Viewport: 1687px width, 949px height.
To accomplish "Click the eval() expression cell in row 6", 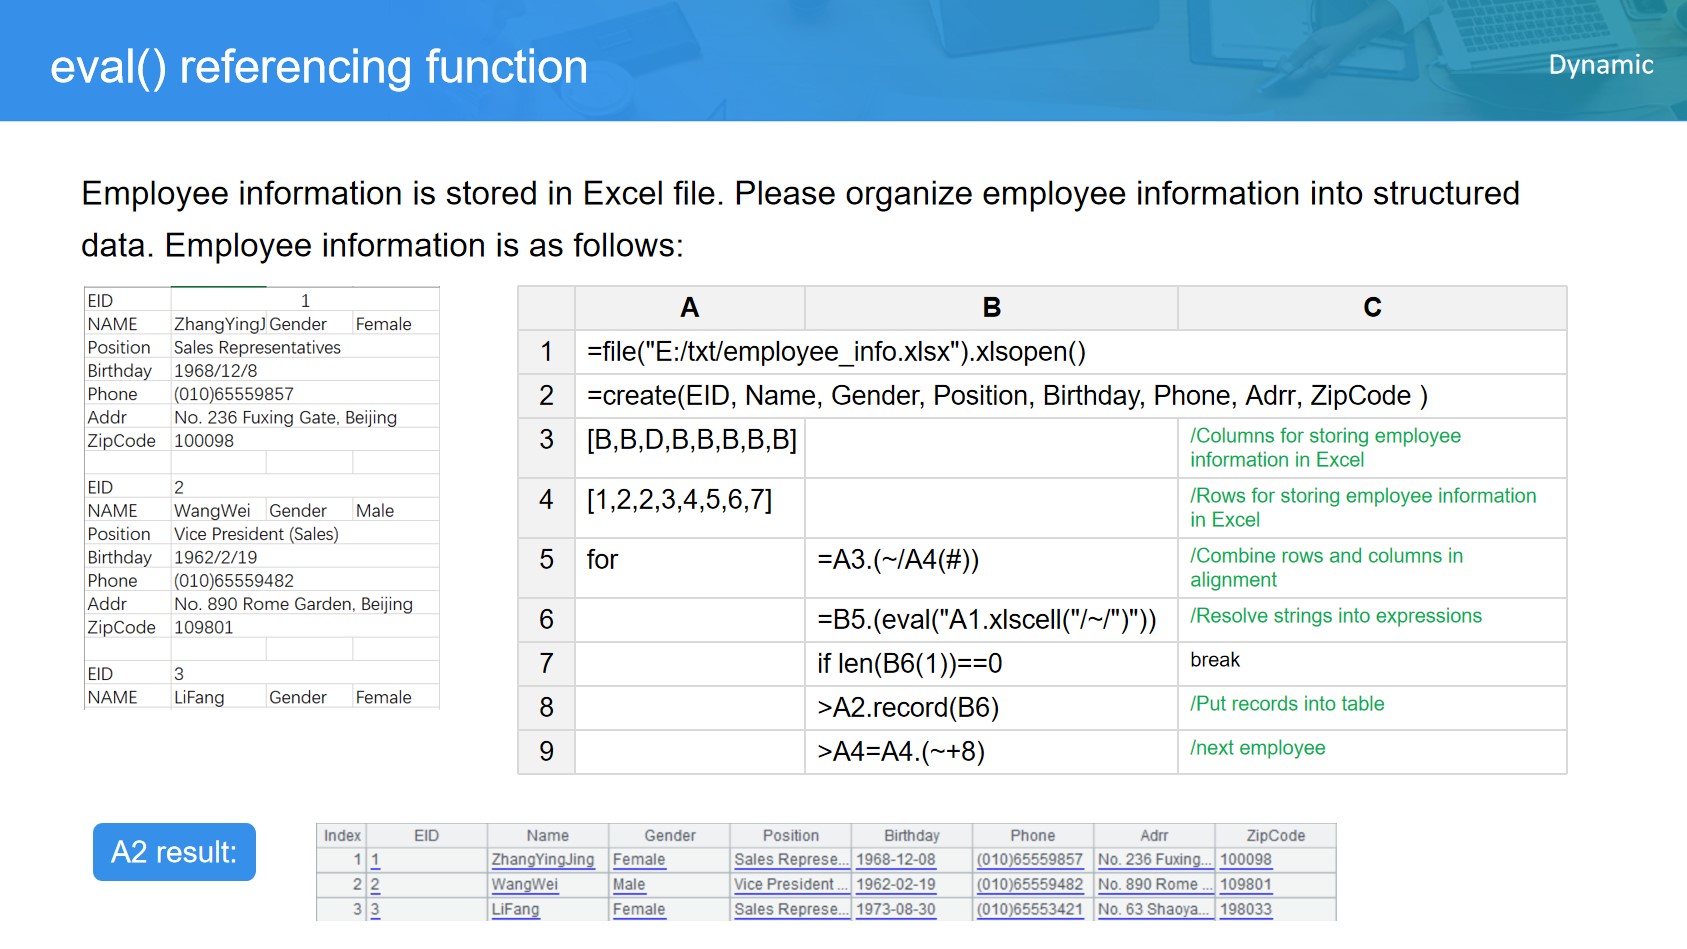I will click(x=987, y=620).
